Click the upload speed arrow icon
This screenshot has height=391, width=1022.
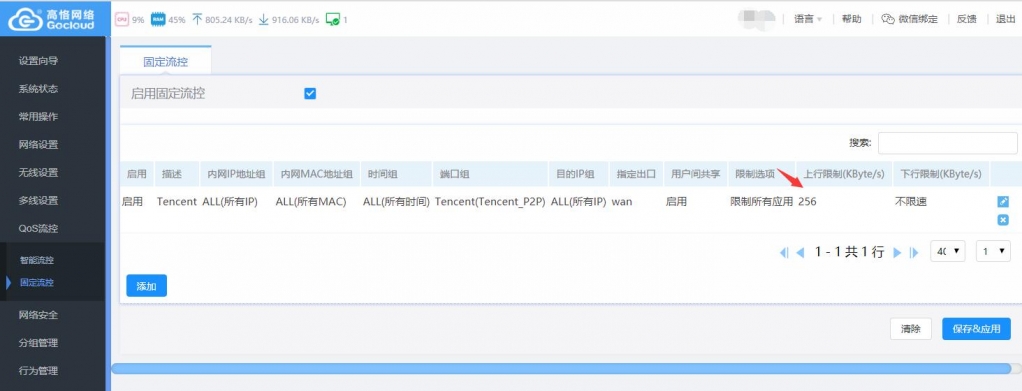tap(197, 20)
